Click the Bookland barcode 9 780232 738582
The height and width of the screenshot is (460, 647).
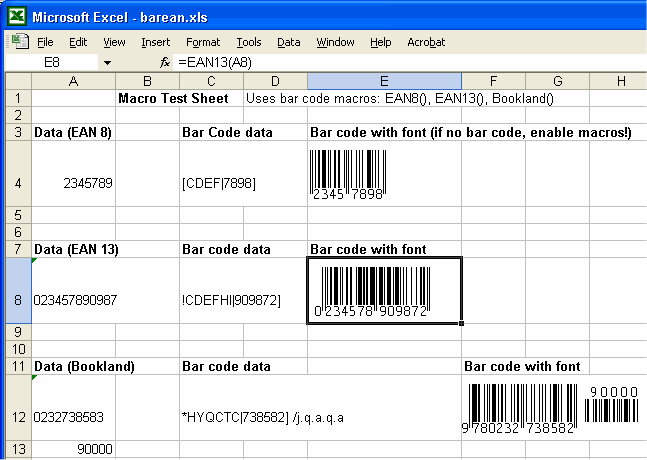pyautogui.click(x=519, y=409)
